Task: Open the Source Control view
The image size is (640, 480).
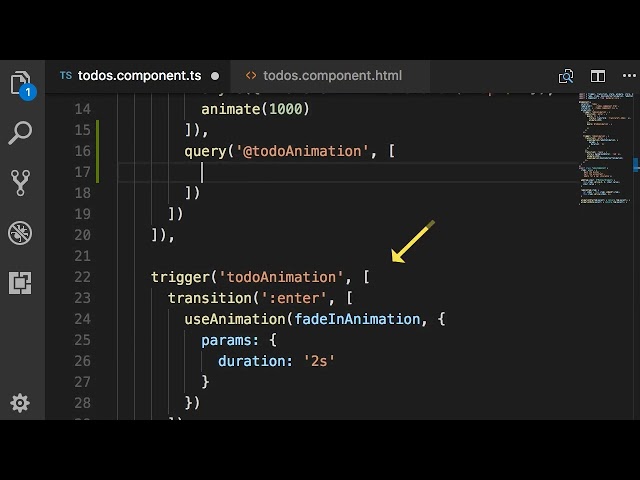Action: coord(20,183)
